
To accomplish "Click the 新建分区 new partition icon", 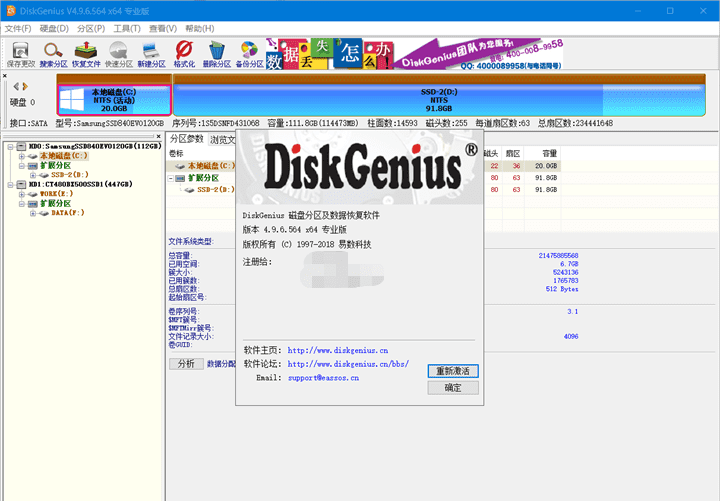I will point(151,55).
